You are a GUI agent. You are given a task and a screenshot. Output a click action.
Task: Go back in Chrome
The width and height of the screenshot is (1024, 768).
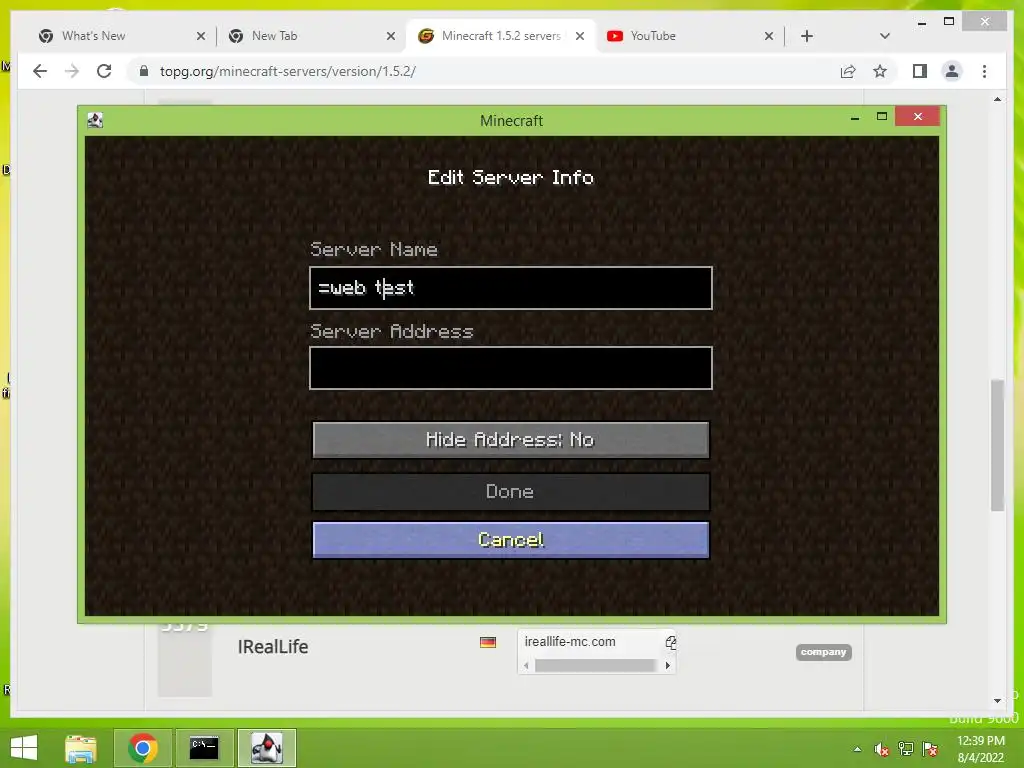[x=40, y=71]
